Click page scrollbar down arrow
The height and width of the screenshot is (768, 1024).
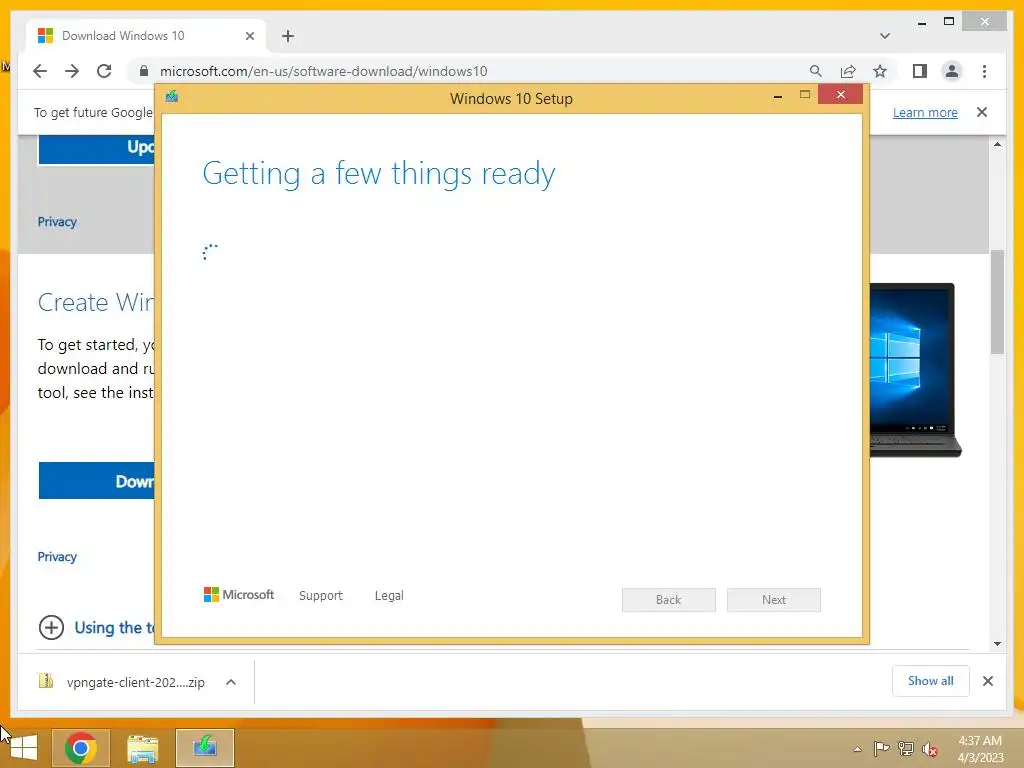997,644
